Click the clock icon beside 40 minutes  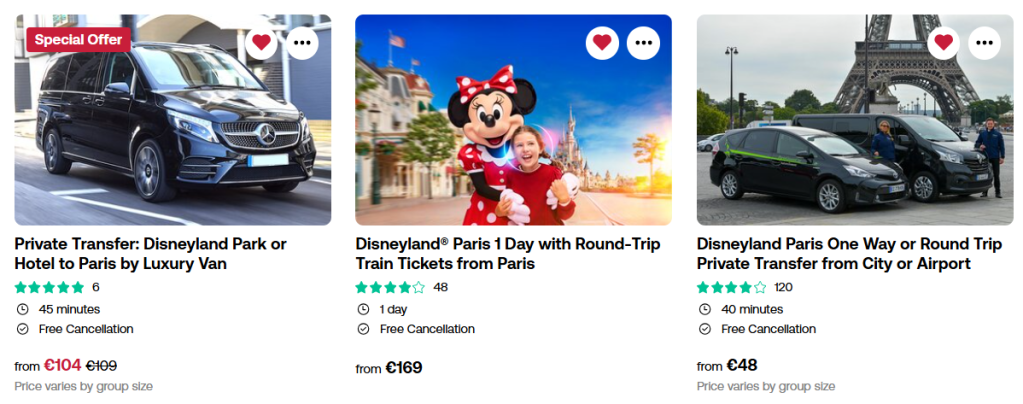[x=704, y=309]
